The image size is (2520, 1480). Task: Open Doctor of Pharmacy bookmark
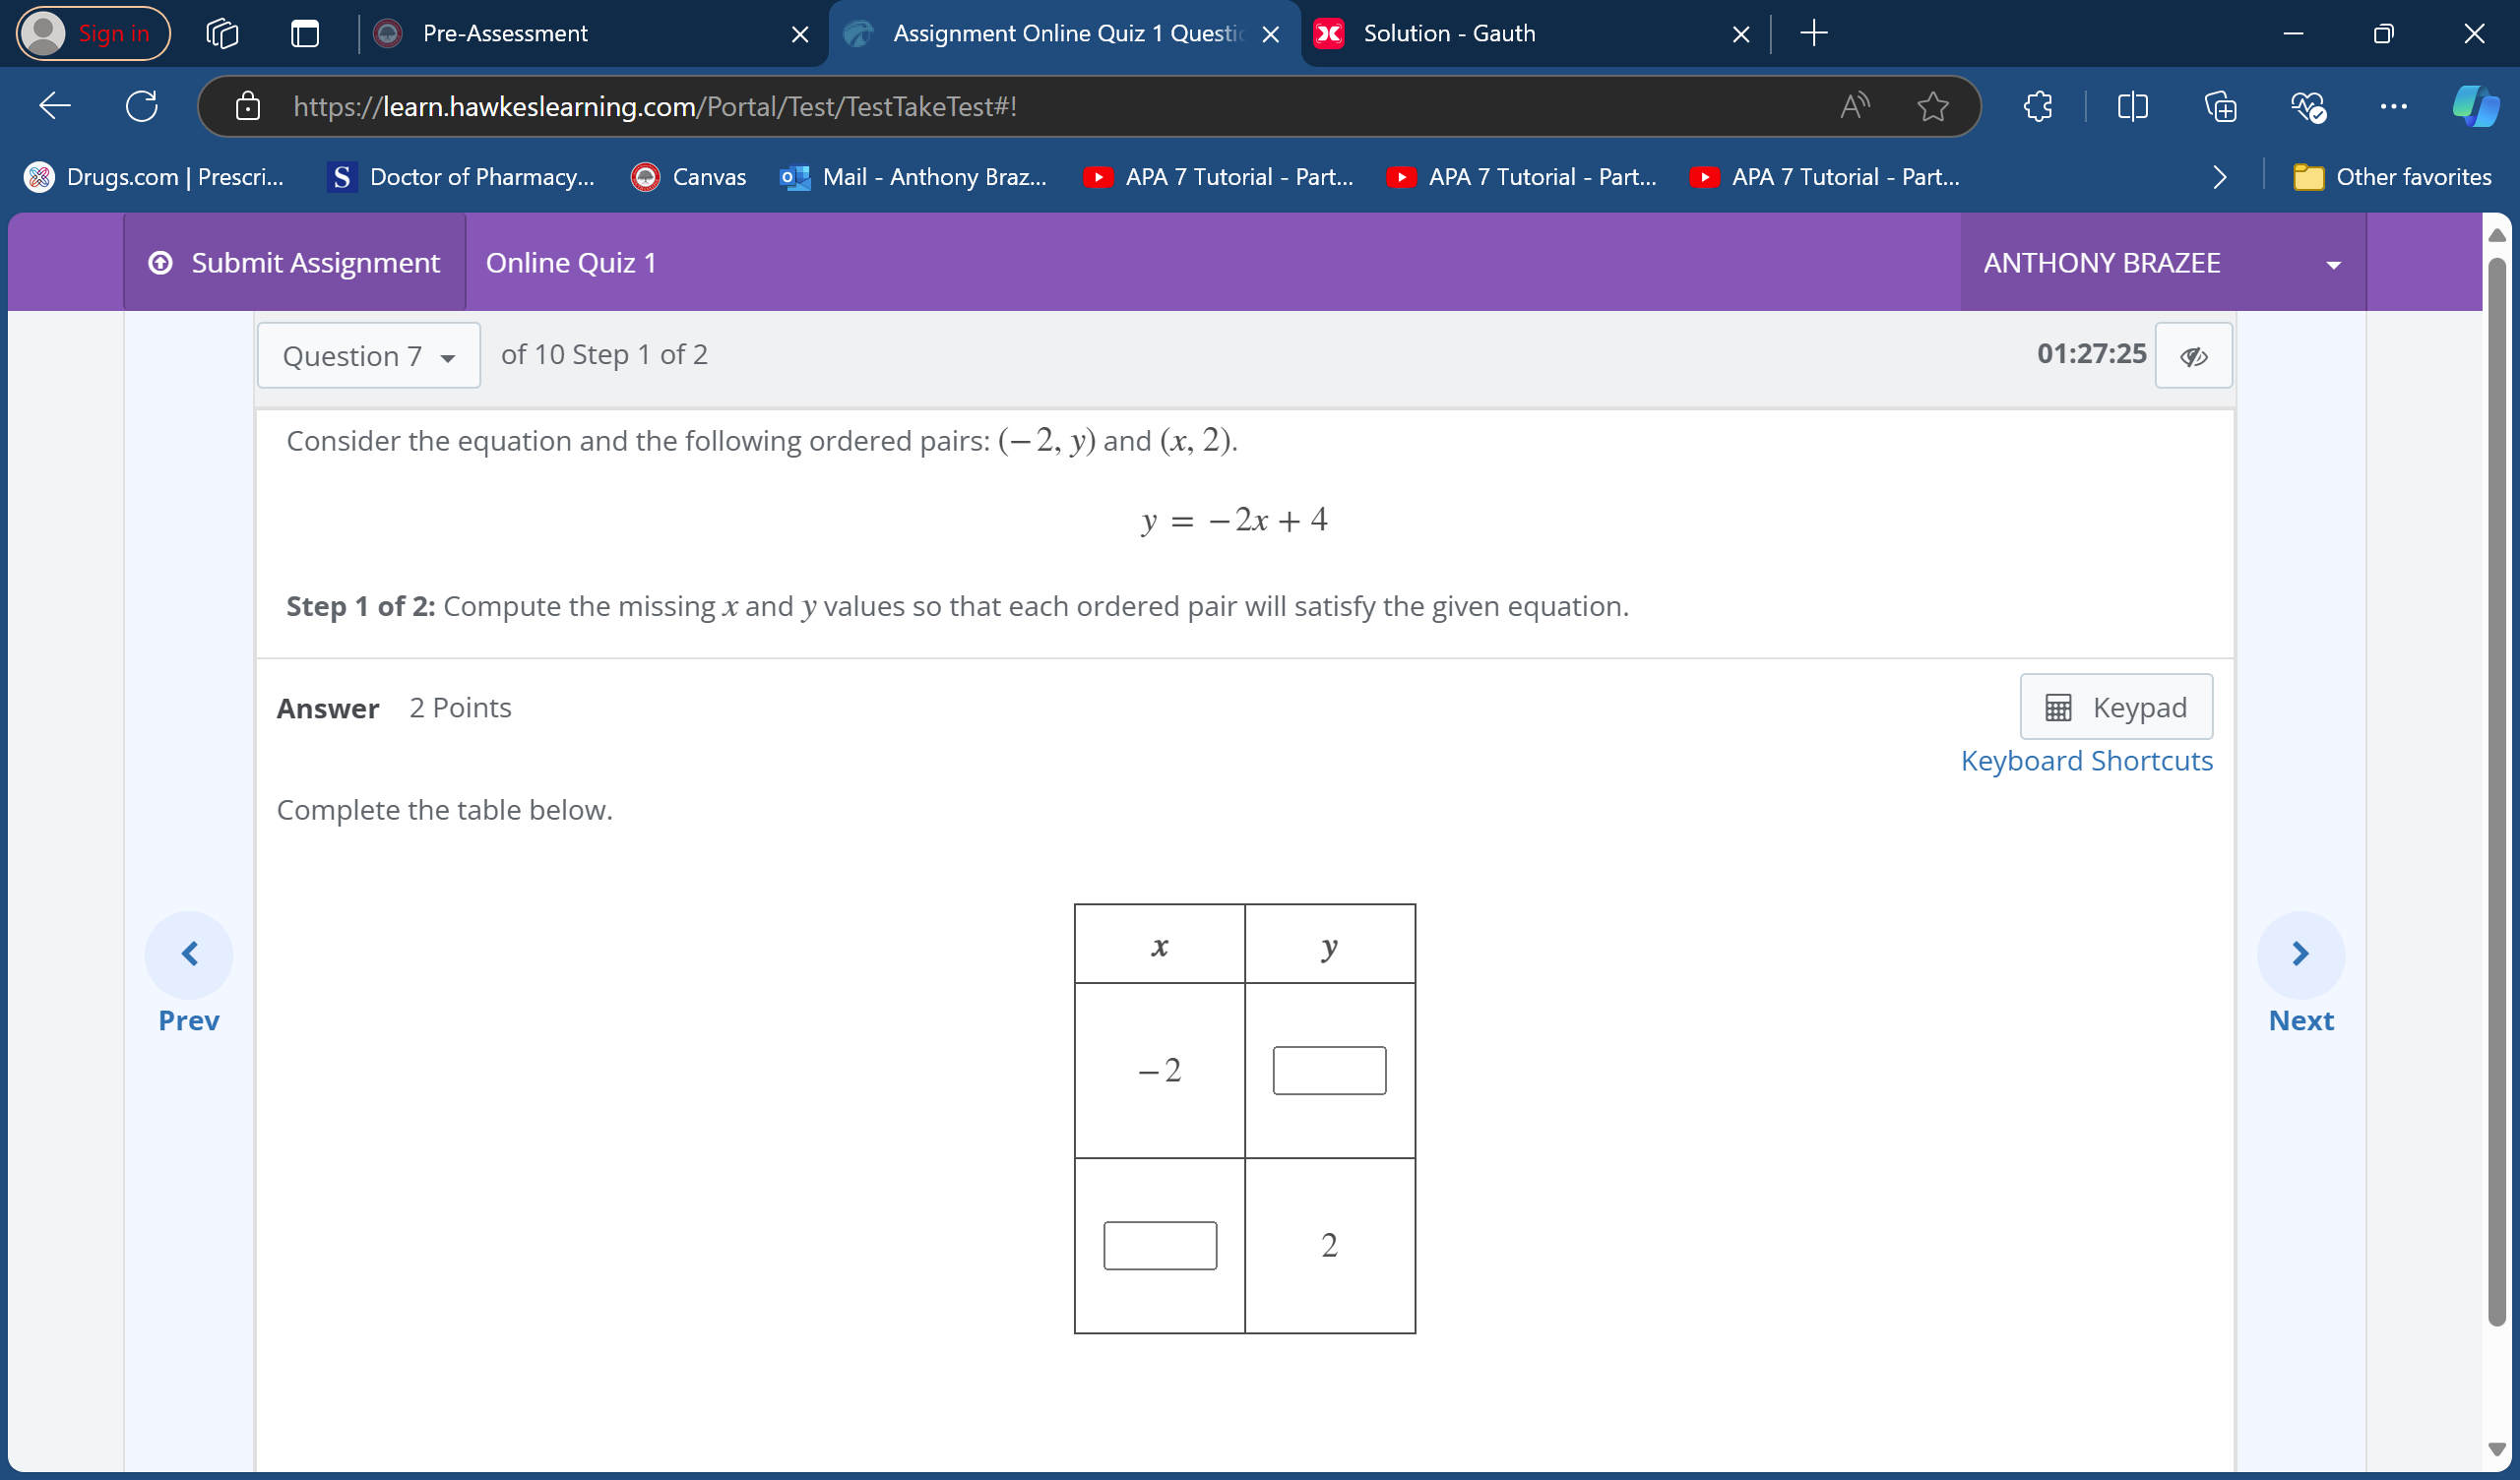462,177
